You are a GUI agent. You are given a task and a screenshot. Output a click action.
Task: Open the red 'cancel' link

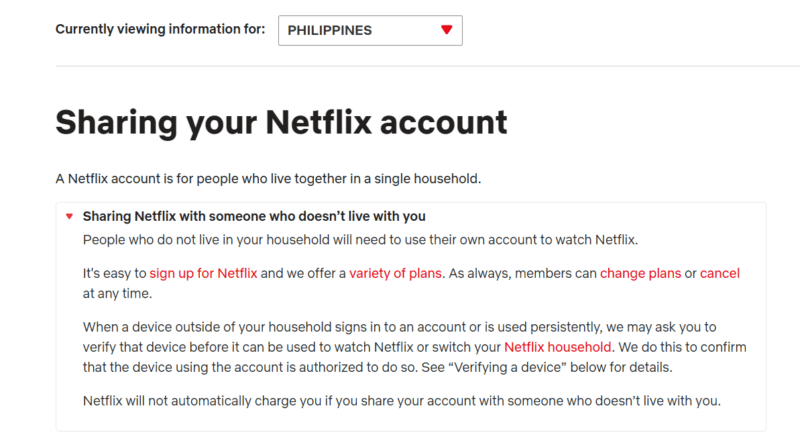pos(719,273)
